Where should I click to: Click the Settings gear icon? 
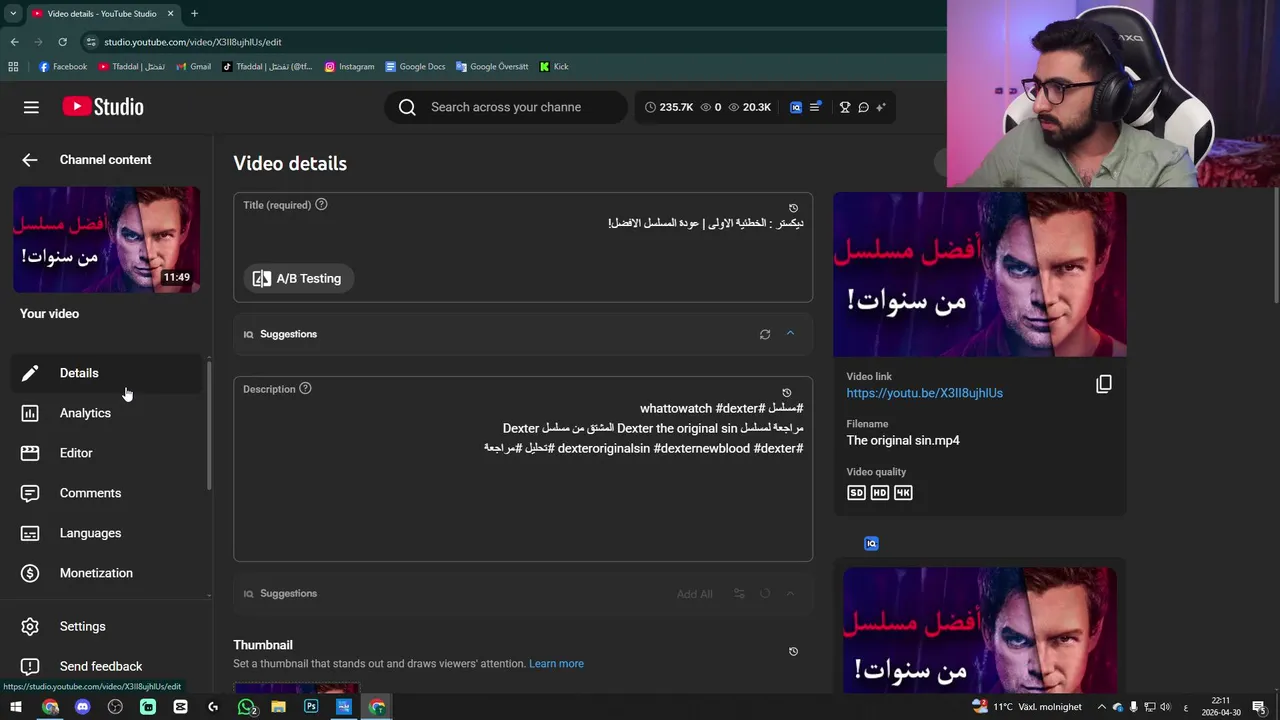click(30, 626)
